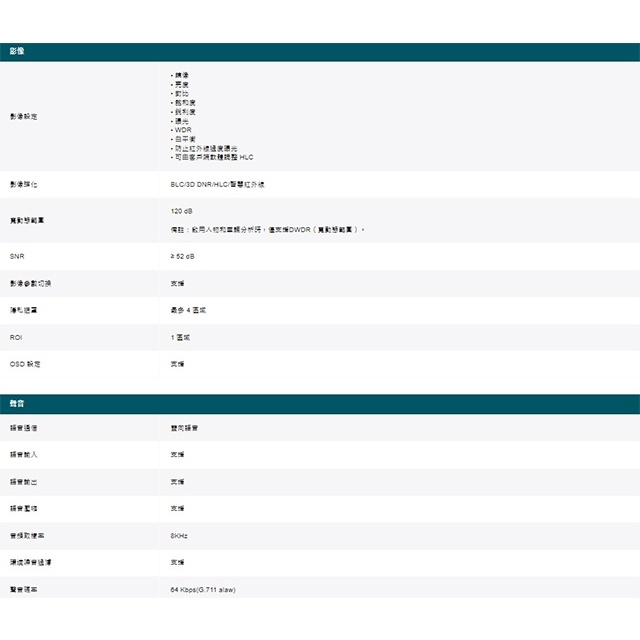
Task: Select the 語音輸入 row label
Action: (23, 455)
